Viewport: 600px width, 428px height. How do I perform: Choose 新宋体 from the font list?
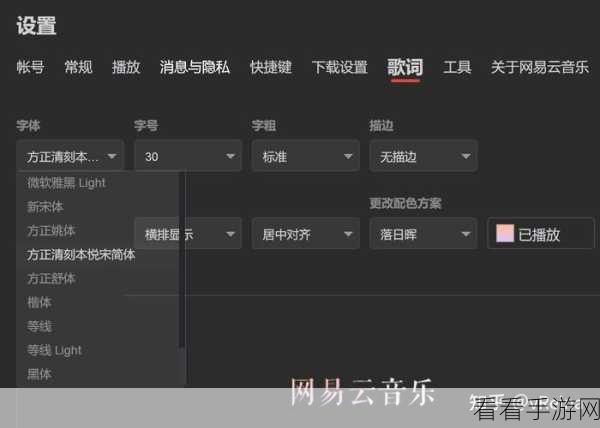pyautogui.click(x=45, y=207)
